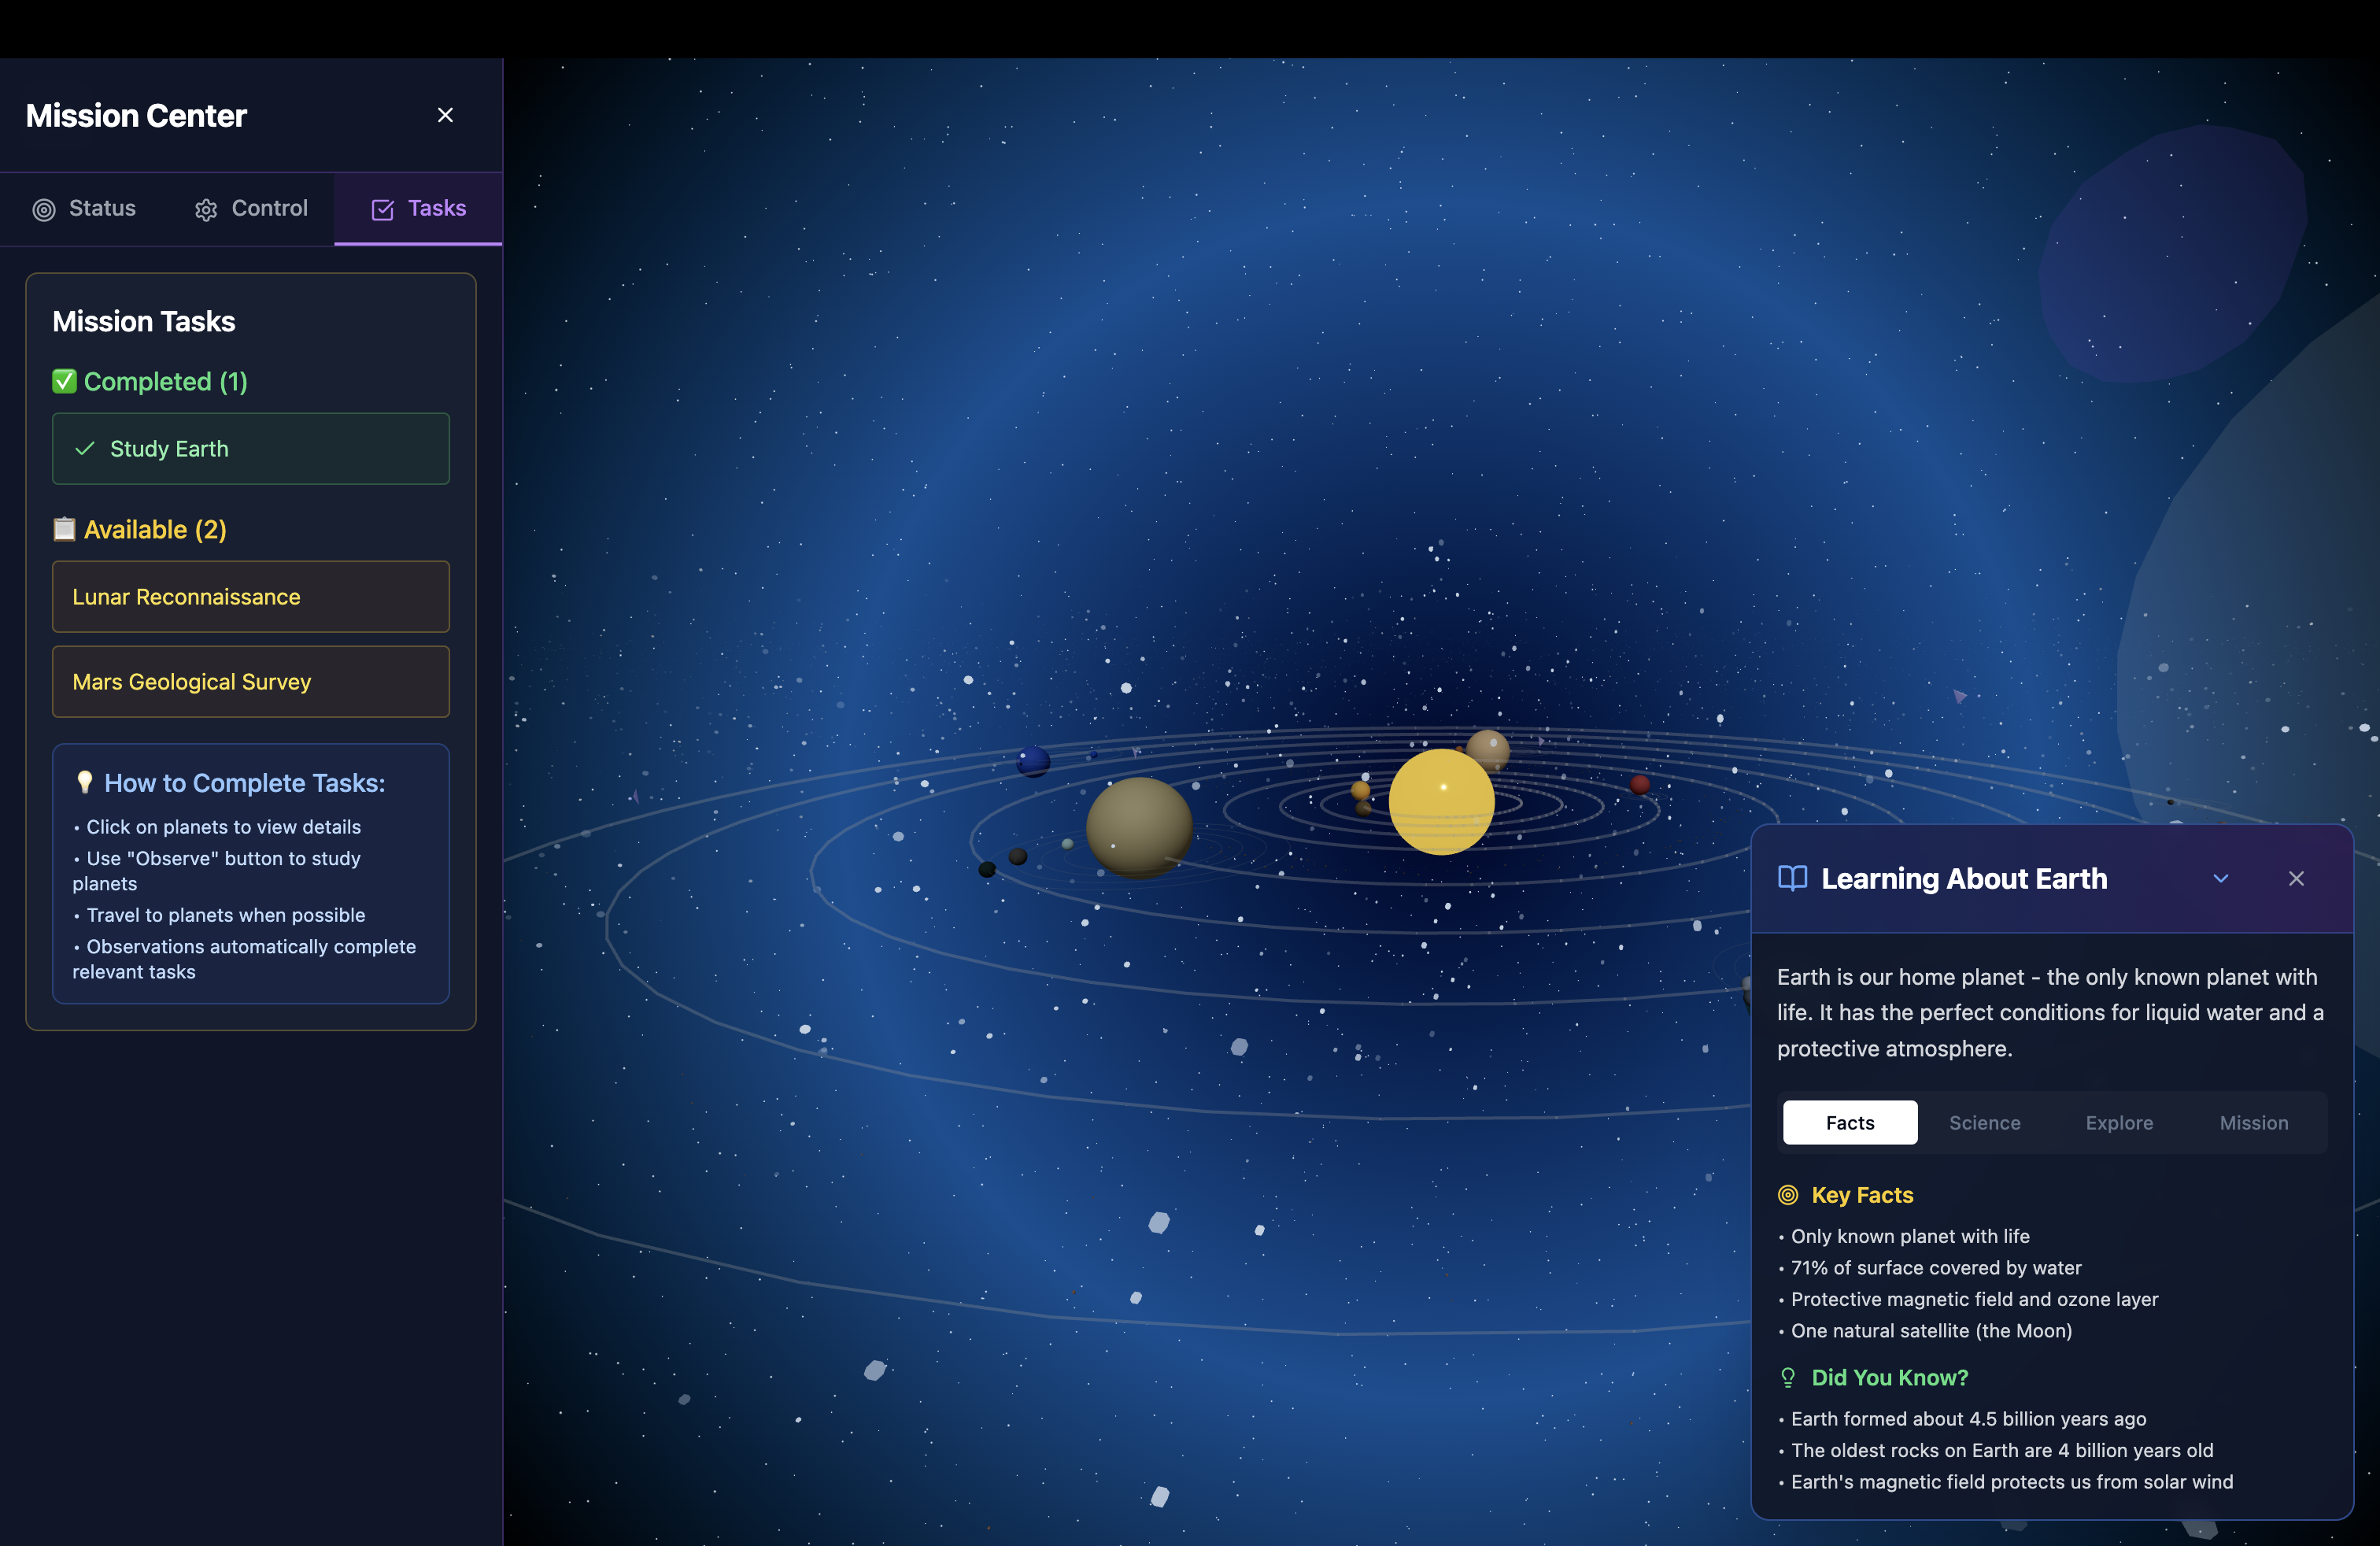Click the Tasks tab checklist icon
This screenshot has width=2380, height=1546.
[x=382, y=210]
